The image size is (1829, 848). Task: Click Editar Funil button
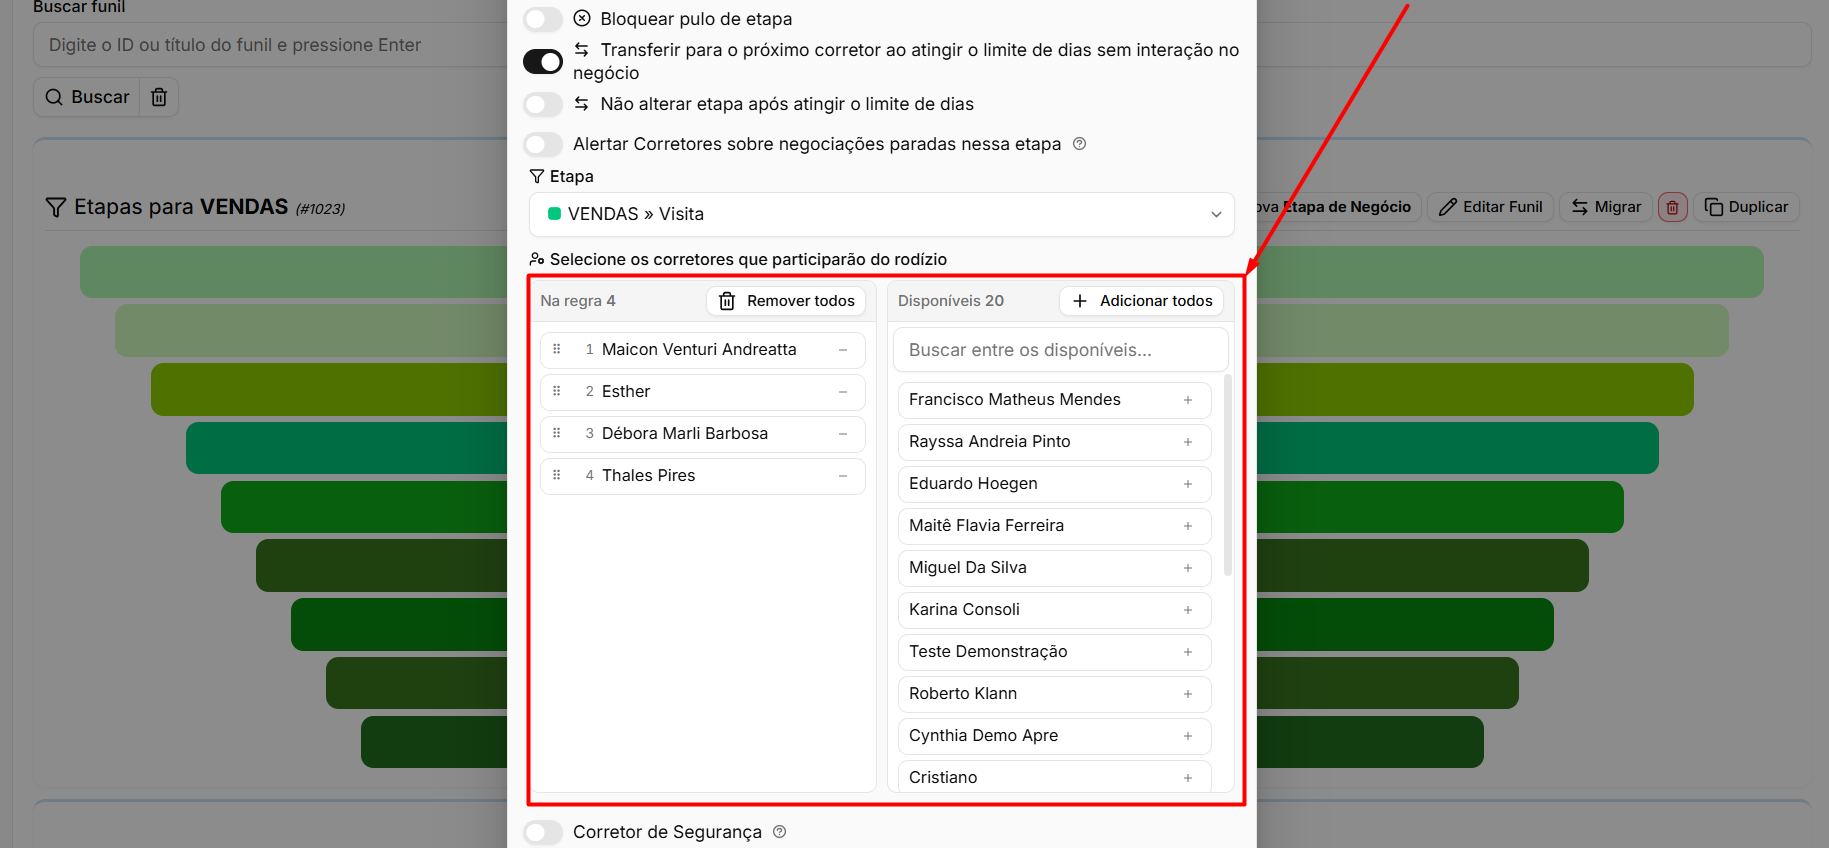(x=1490, y=207)
